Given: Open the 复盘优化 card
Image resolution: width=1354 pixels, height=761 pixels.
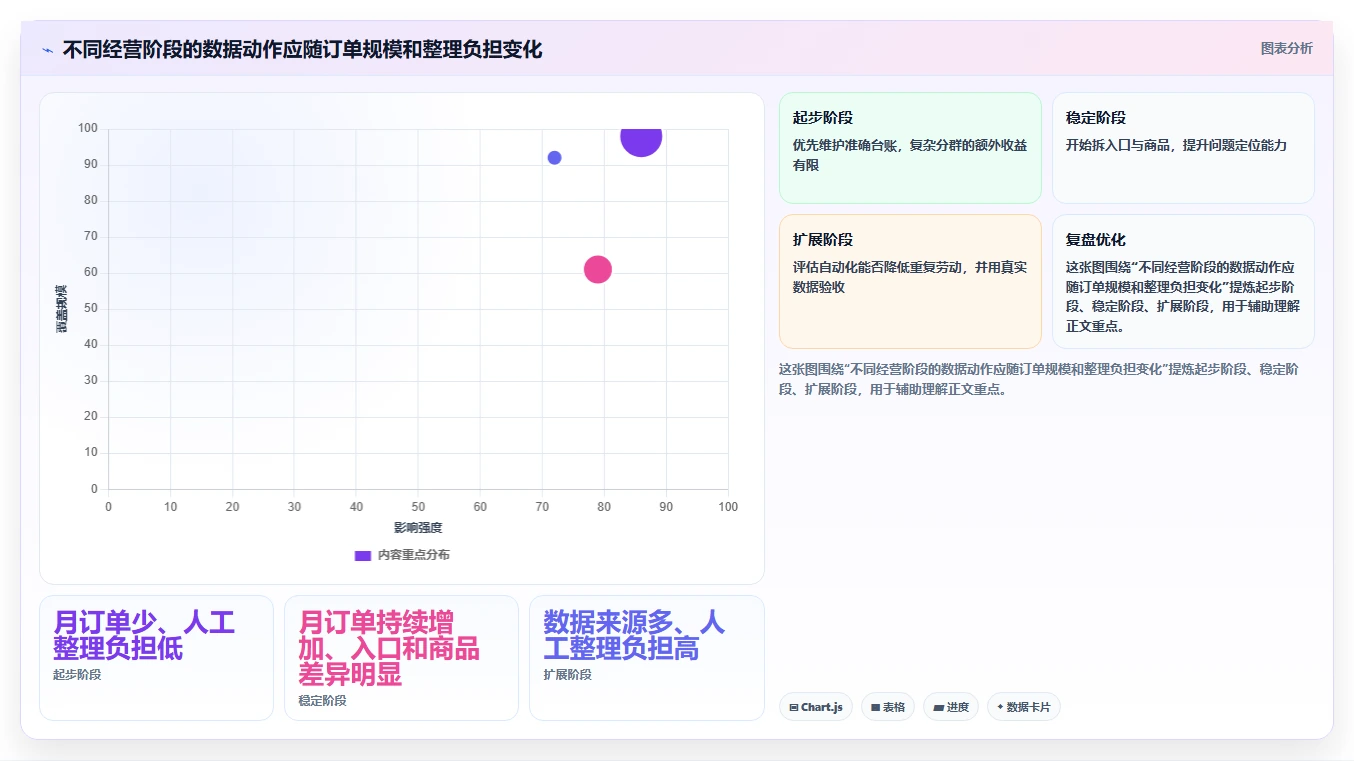Looking at the screenshot, I should click(x=1183, y=281).
